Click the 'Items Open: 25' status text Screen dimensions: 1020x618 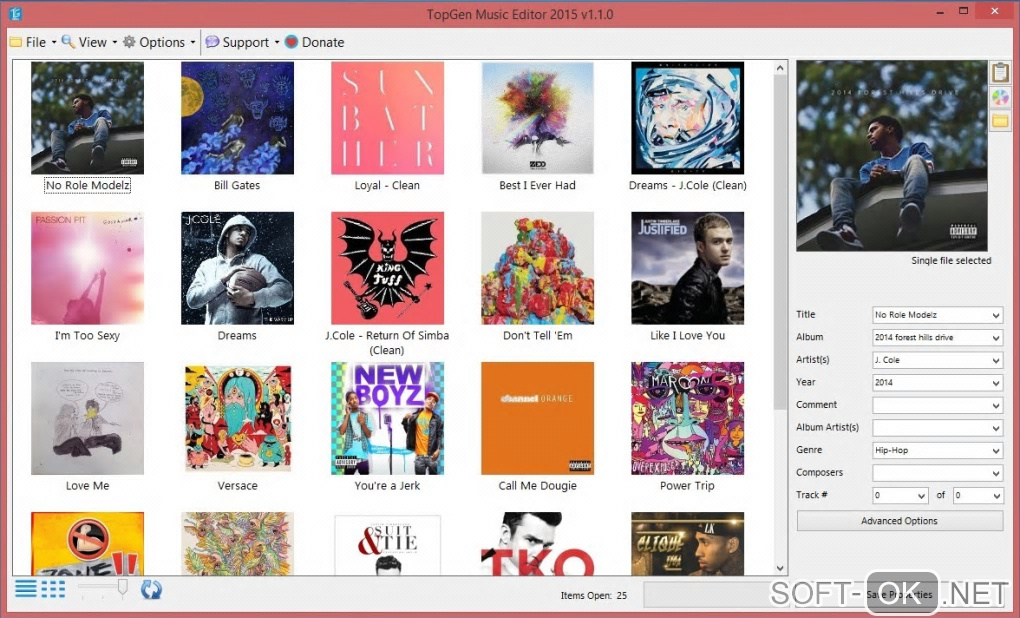click(x=593, y=595)
